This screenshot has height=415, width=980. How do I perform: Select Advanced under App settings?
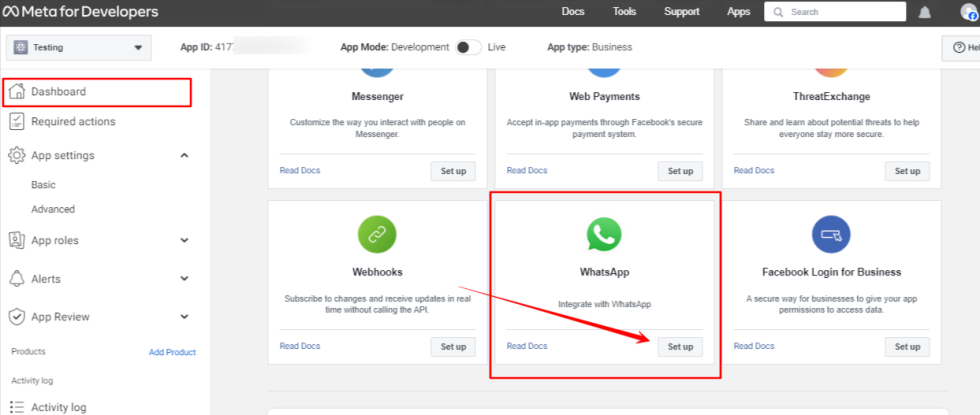[53, 209]
